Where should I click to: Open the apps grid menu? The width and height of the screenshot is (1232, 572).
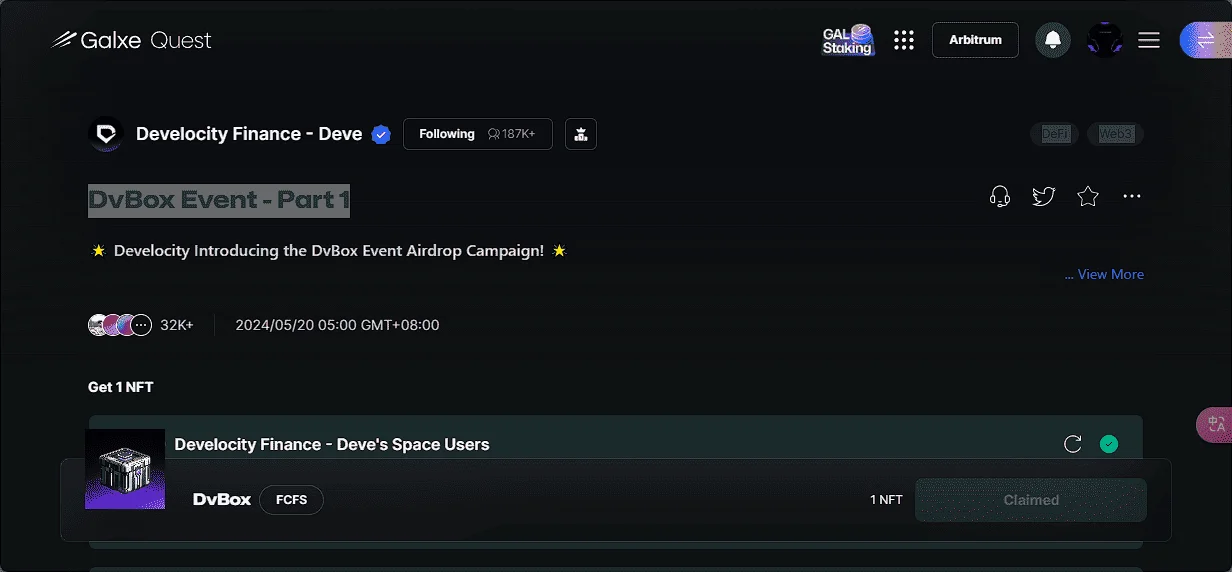click(x=904, y=40)
